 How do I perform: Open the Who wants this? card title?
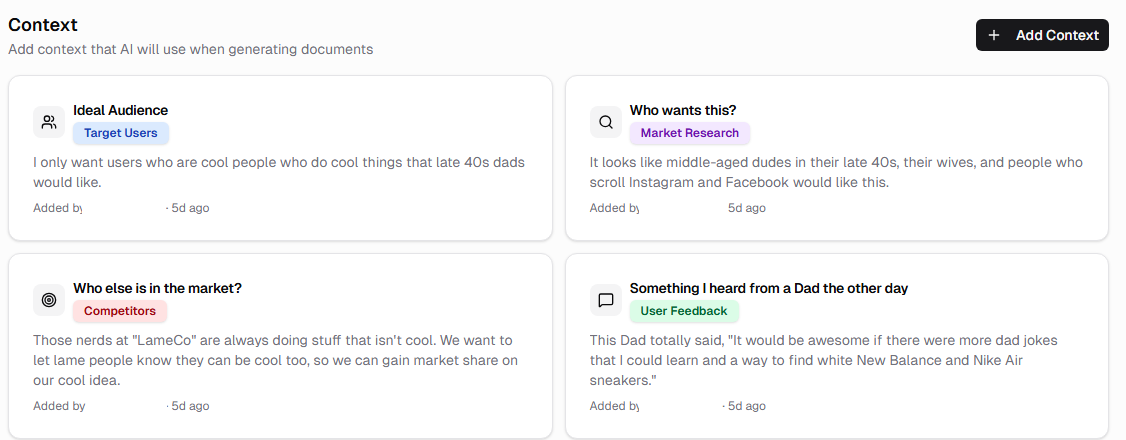683,110
